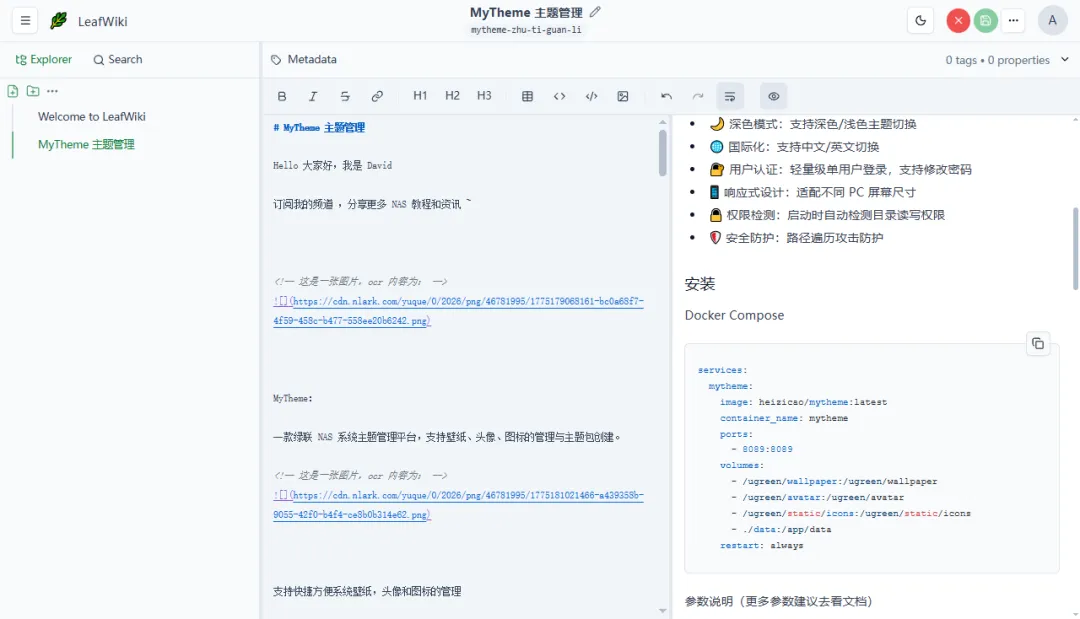
Task: Switch to the Explorer tab
Action: [43, 59]
